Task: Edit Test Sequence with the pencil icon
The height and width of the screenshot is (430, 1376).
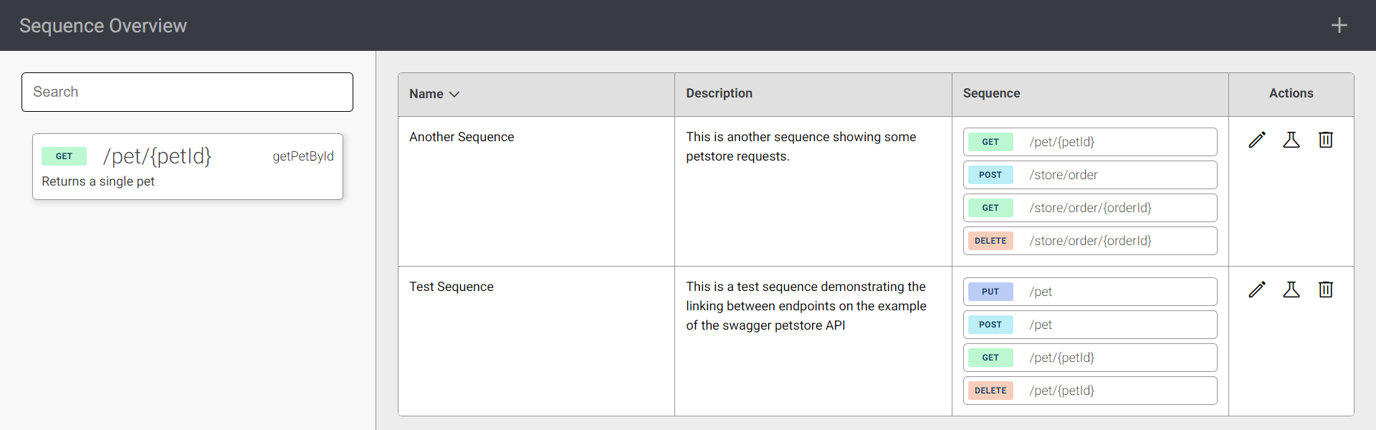Action: [x=1257, y=290]
